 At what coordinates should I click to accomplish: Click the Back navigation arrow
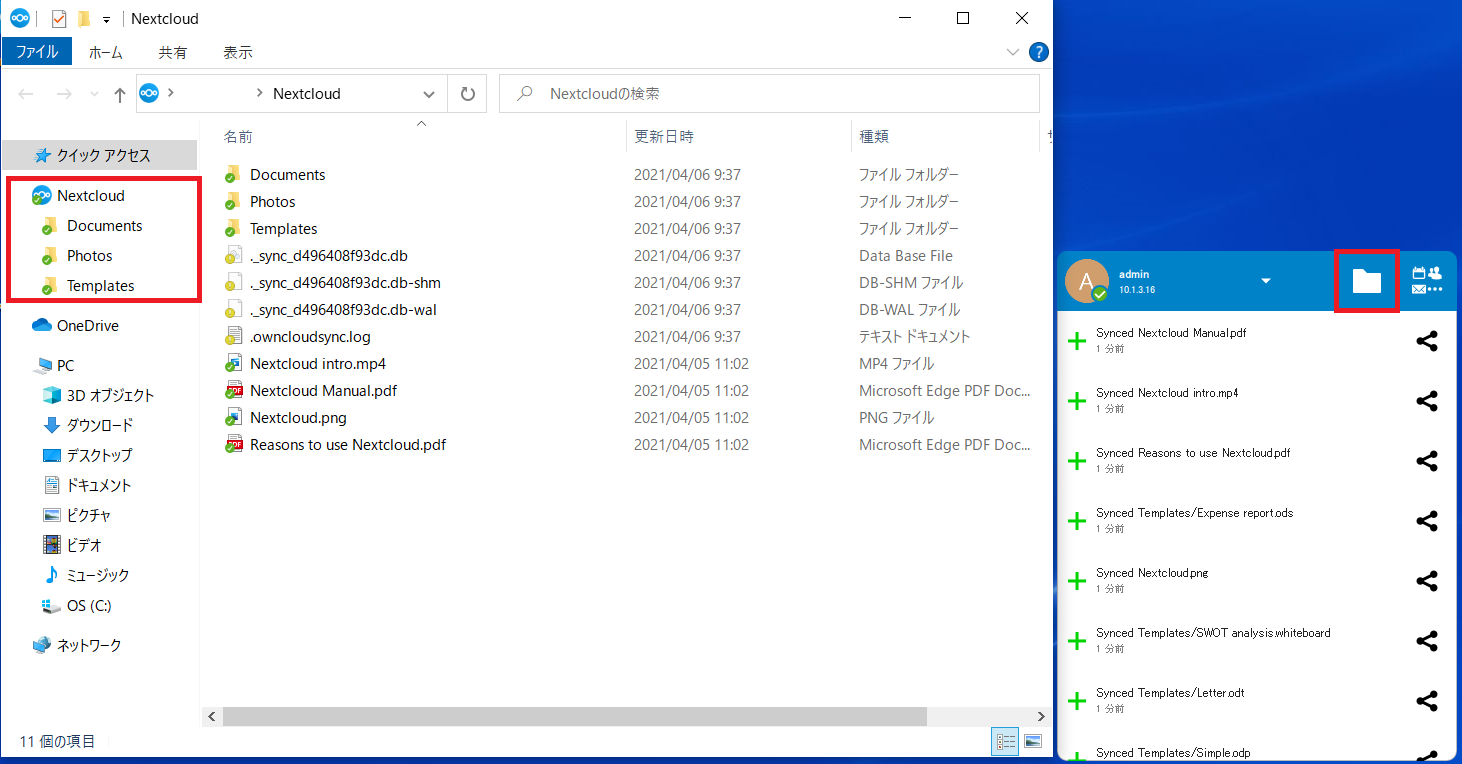click(x=26, y=94)
